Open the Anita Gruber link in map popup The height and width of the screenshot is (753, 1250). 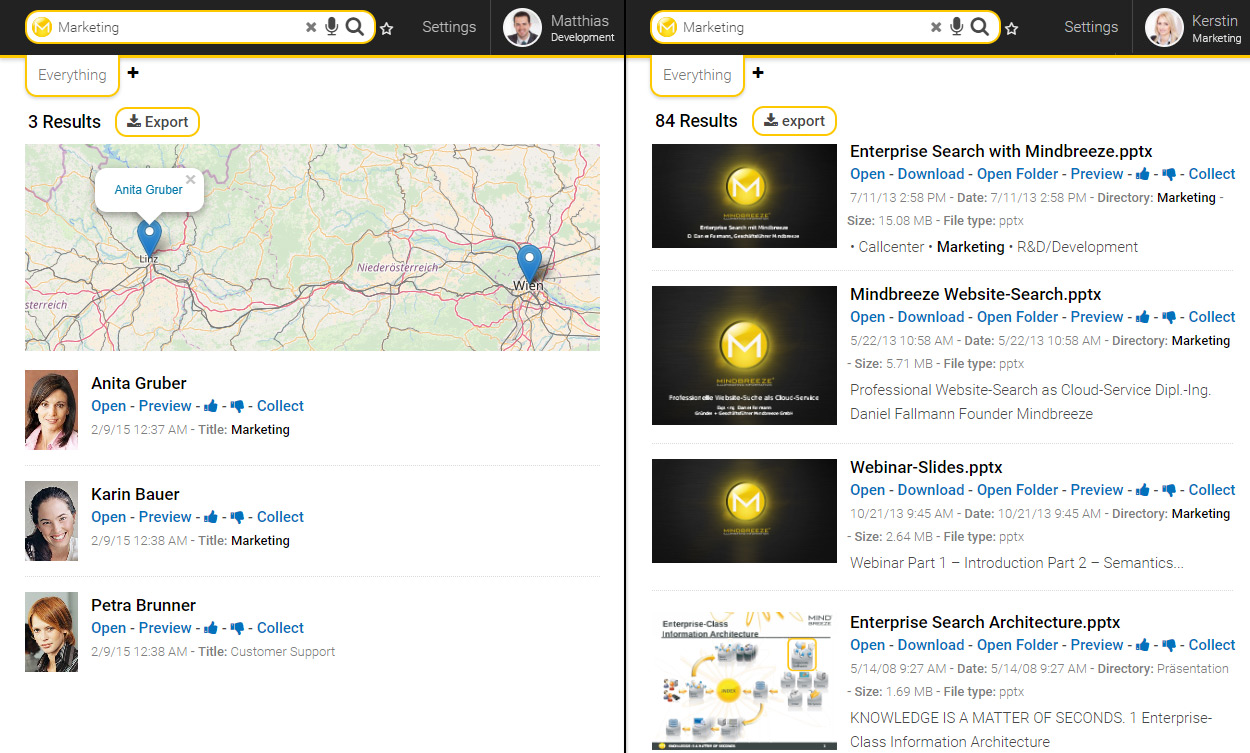148,189
